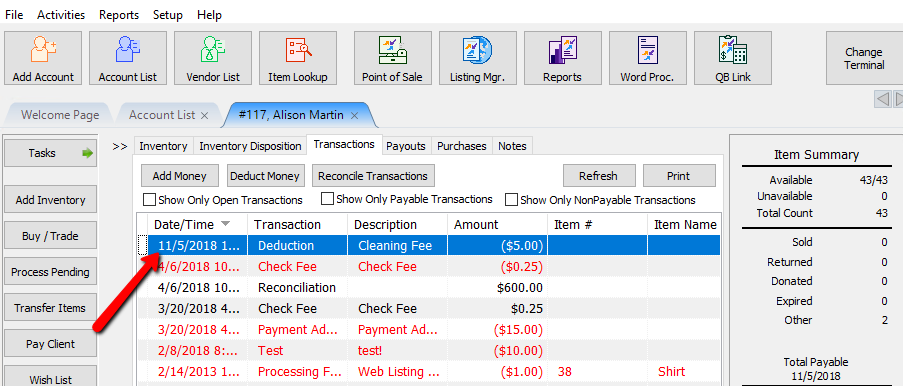Screen dimensions: 903x386
Task: Click the Process Pending sidebar button
Action: tap(50, 272)
